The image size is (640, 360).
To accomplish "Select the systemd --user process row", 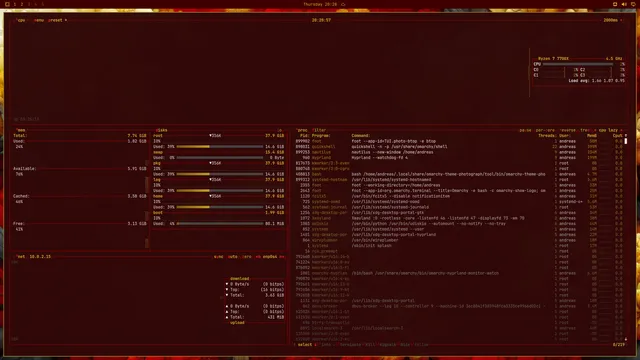I will coord(459,229).
